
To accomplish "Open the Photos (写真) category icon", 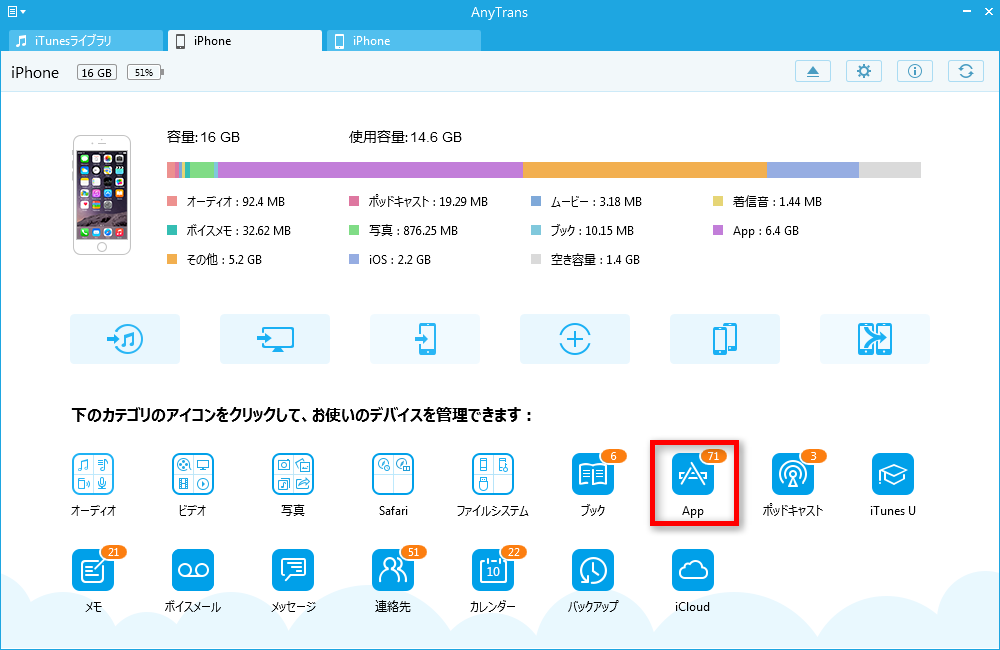I will (x=293, y=474).
